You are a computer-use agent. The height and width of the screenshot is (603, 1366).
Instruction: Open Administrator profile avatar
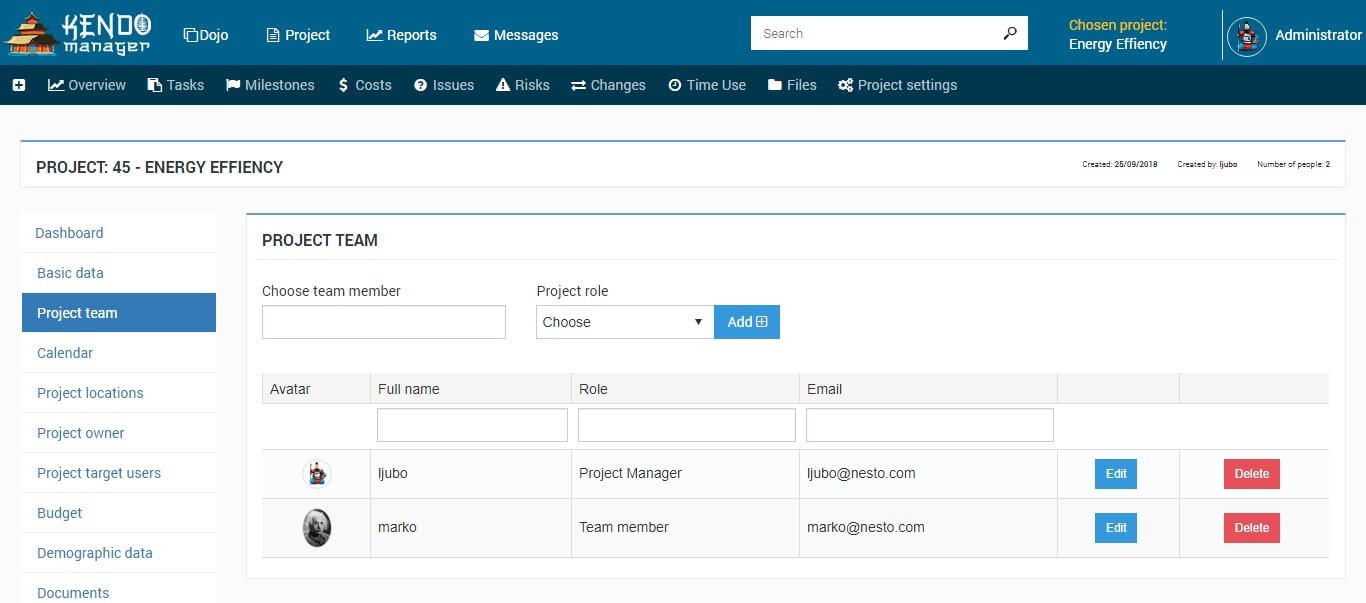[x=1246, y=35]
